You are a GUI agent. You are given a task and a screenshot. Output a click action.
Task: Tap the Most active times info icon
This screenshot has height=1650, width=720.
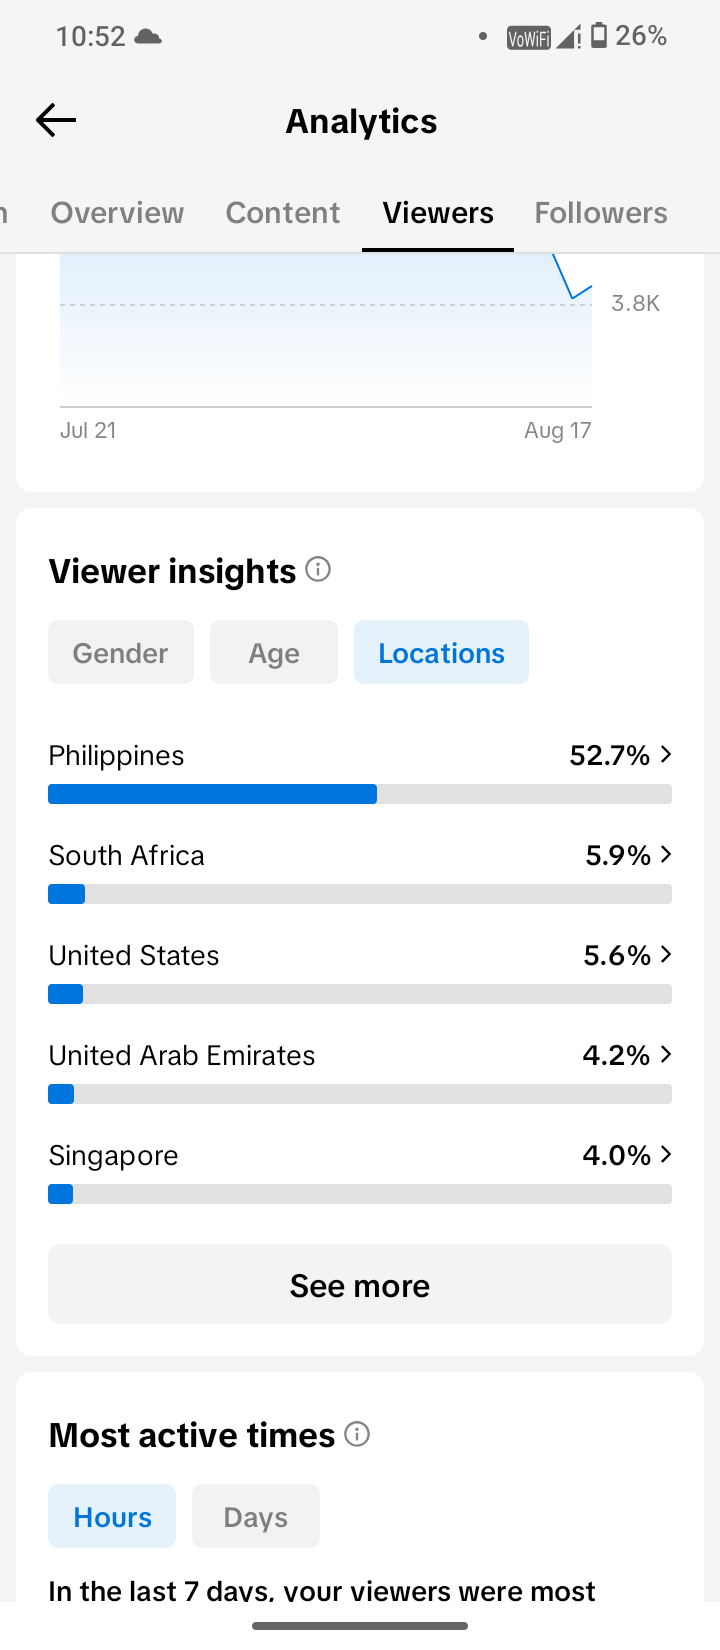(x=357, y=1434)
